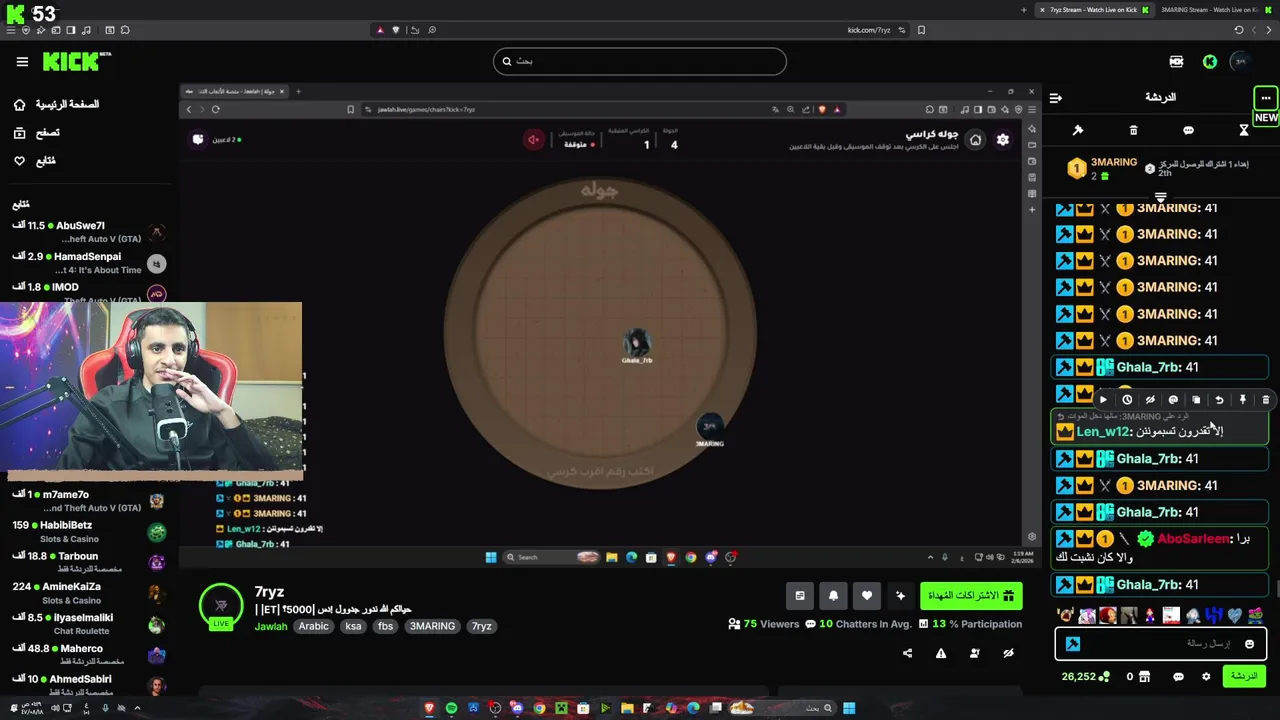This screenshot has height=720, width=1280.
Task: Click the Gifted Subscriptions green button
Action: click(971, 596)
